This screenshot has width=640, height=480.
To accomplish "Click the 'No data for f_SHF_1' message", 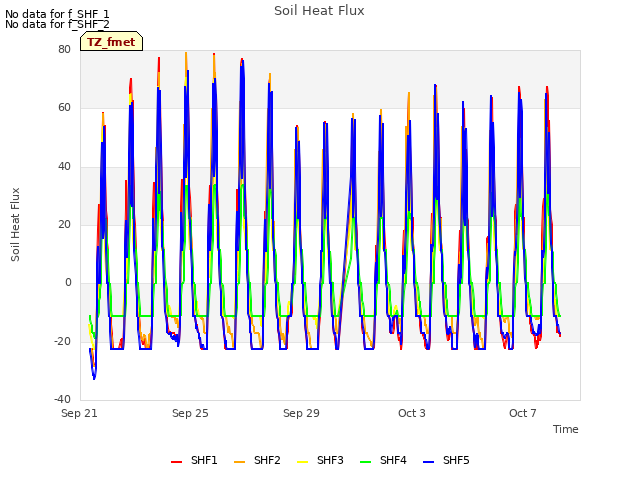I will [x=57, y=14].
